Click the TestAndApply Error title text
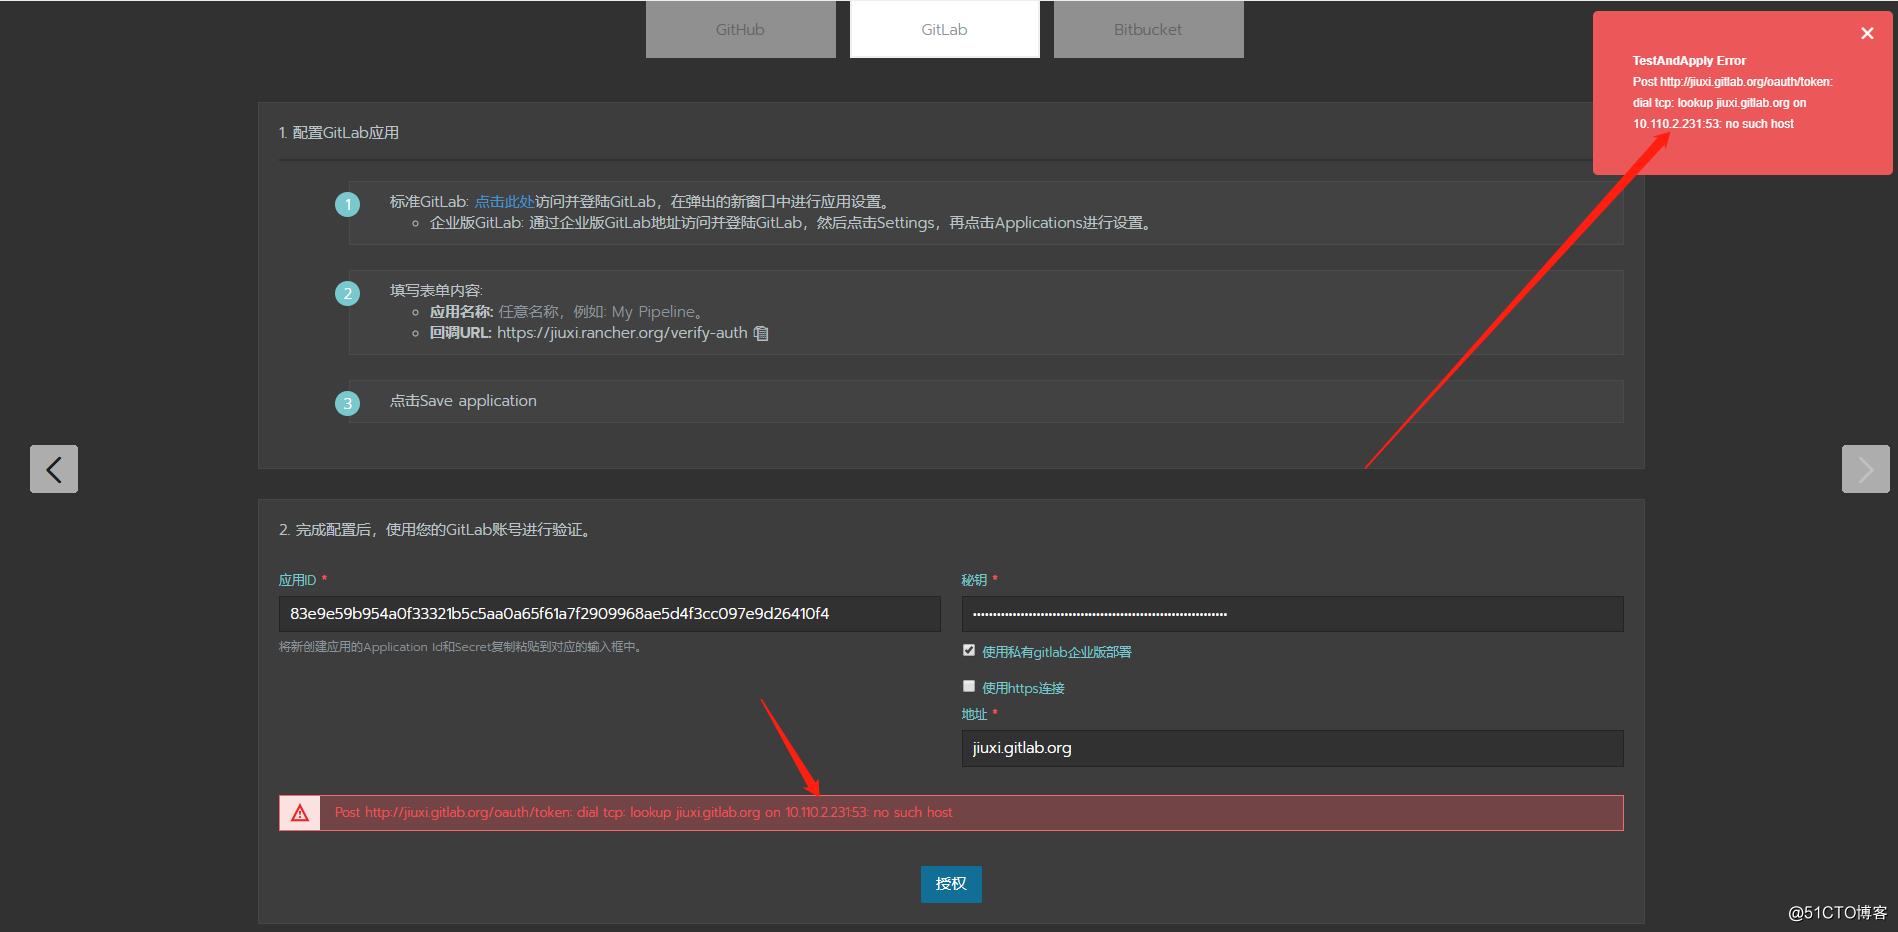 (x=1689, y=61)
